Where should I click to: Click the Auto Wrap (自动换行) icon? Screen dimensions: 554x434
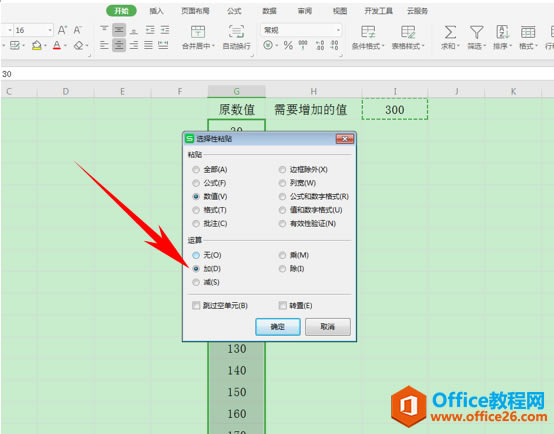[x=236, y=32]
